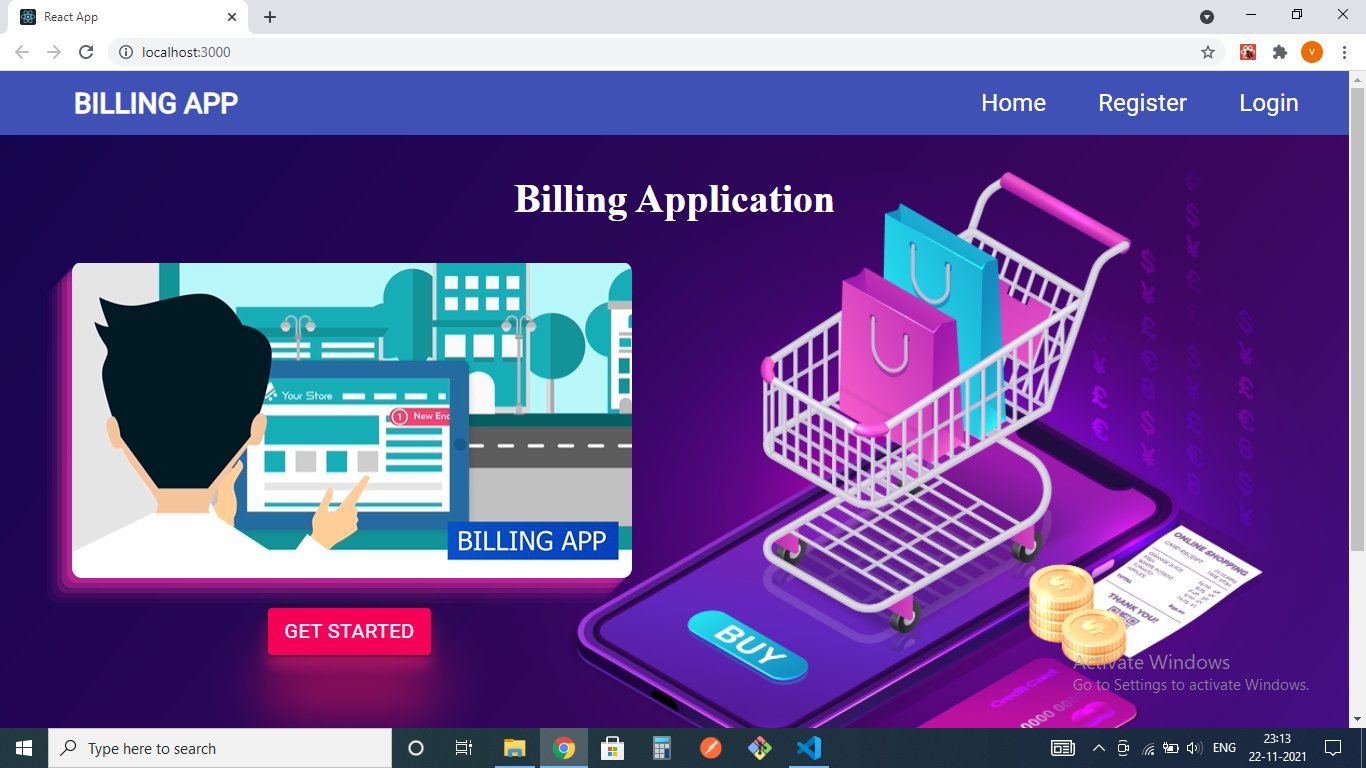Launch Visual Studio Code from the taskbar
The height and width of the screenshot is (768, 1366).
click(809, 747)
